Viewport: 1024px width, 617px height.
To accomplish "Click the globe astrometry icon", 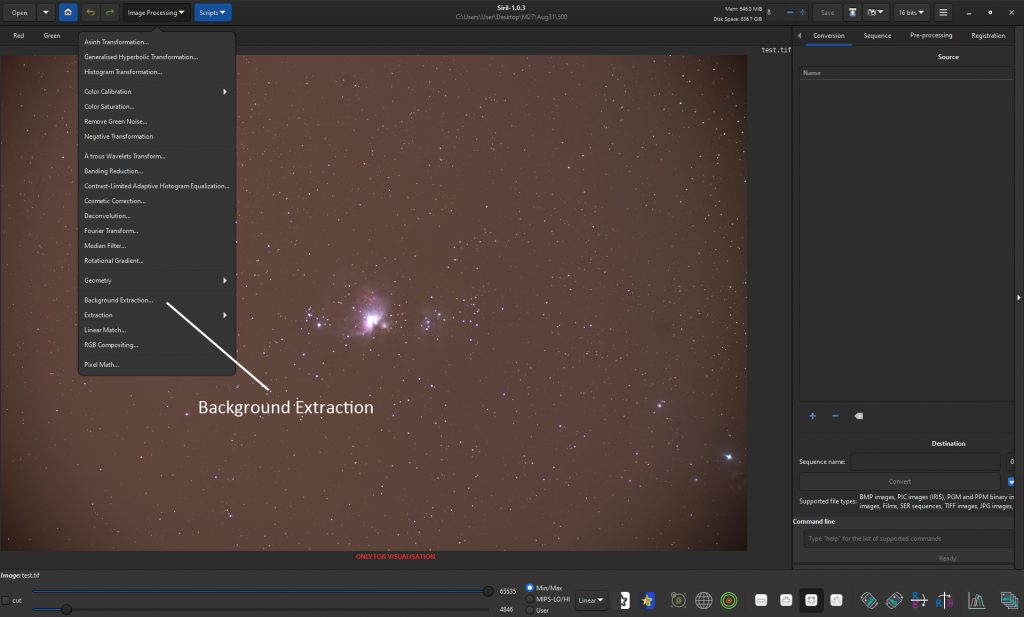I will click(x=704, y=600).
